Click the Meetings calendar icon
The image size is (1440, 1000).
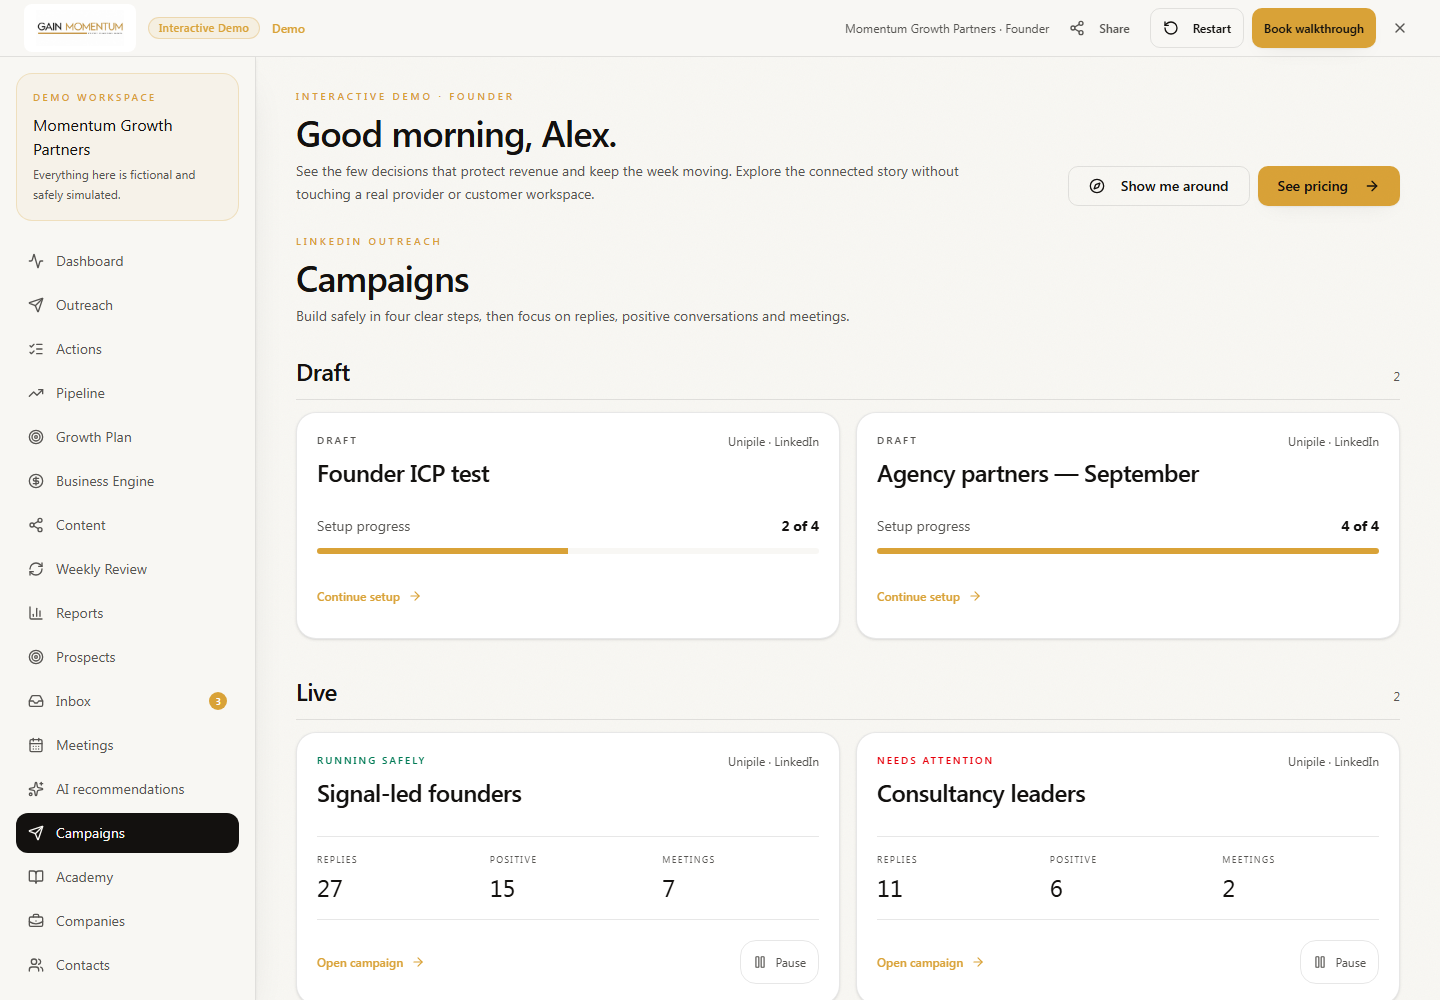pyautogui.click(x=36, y=745)
